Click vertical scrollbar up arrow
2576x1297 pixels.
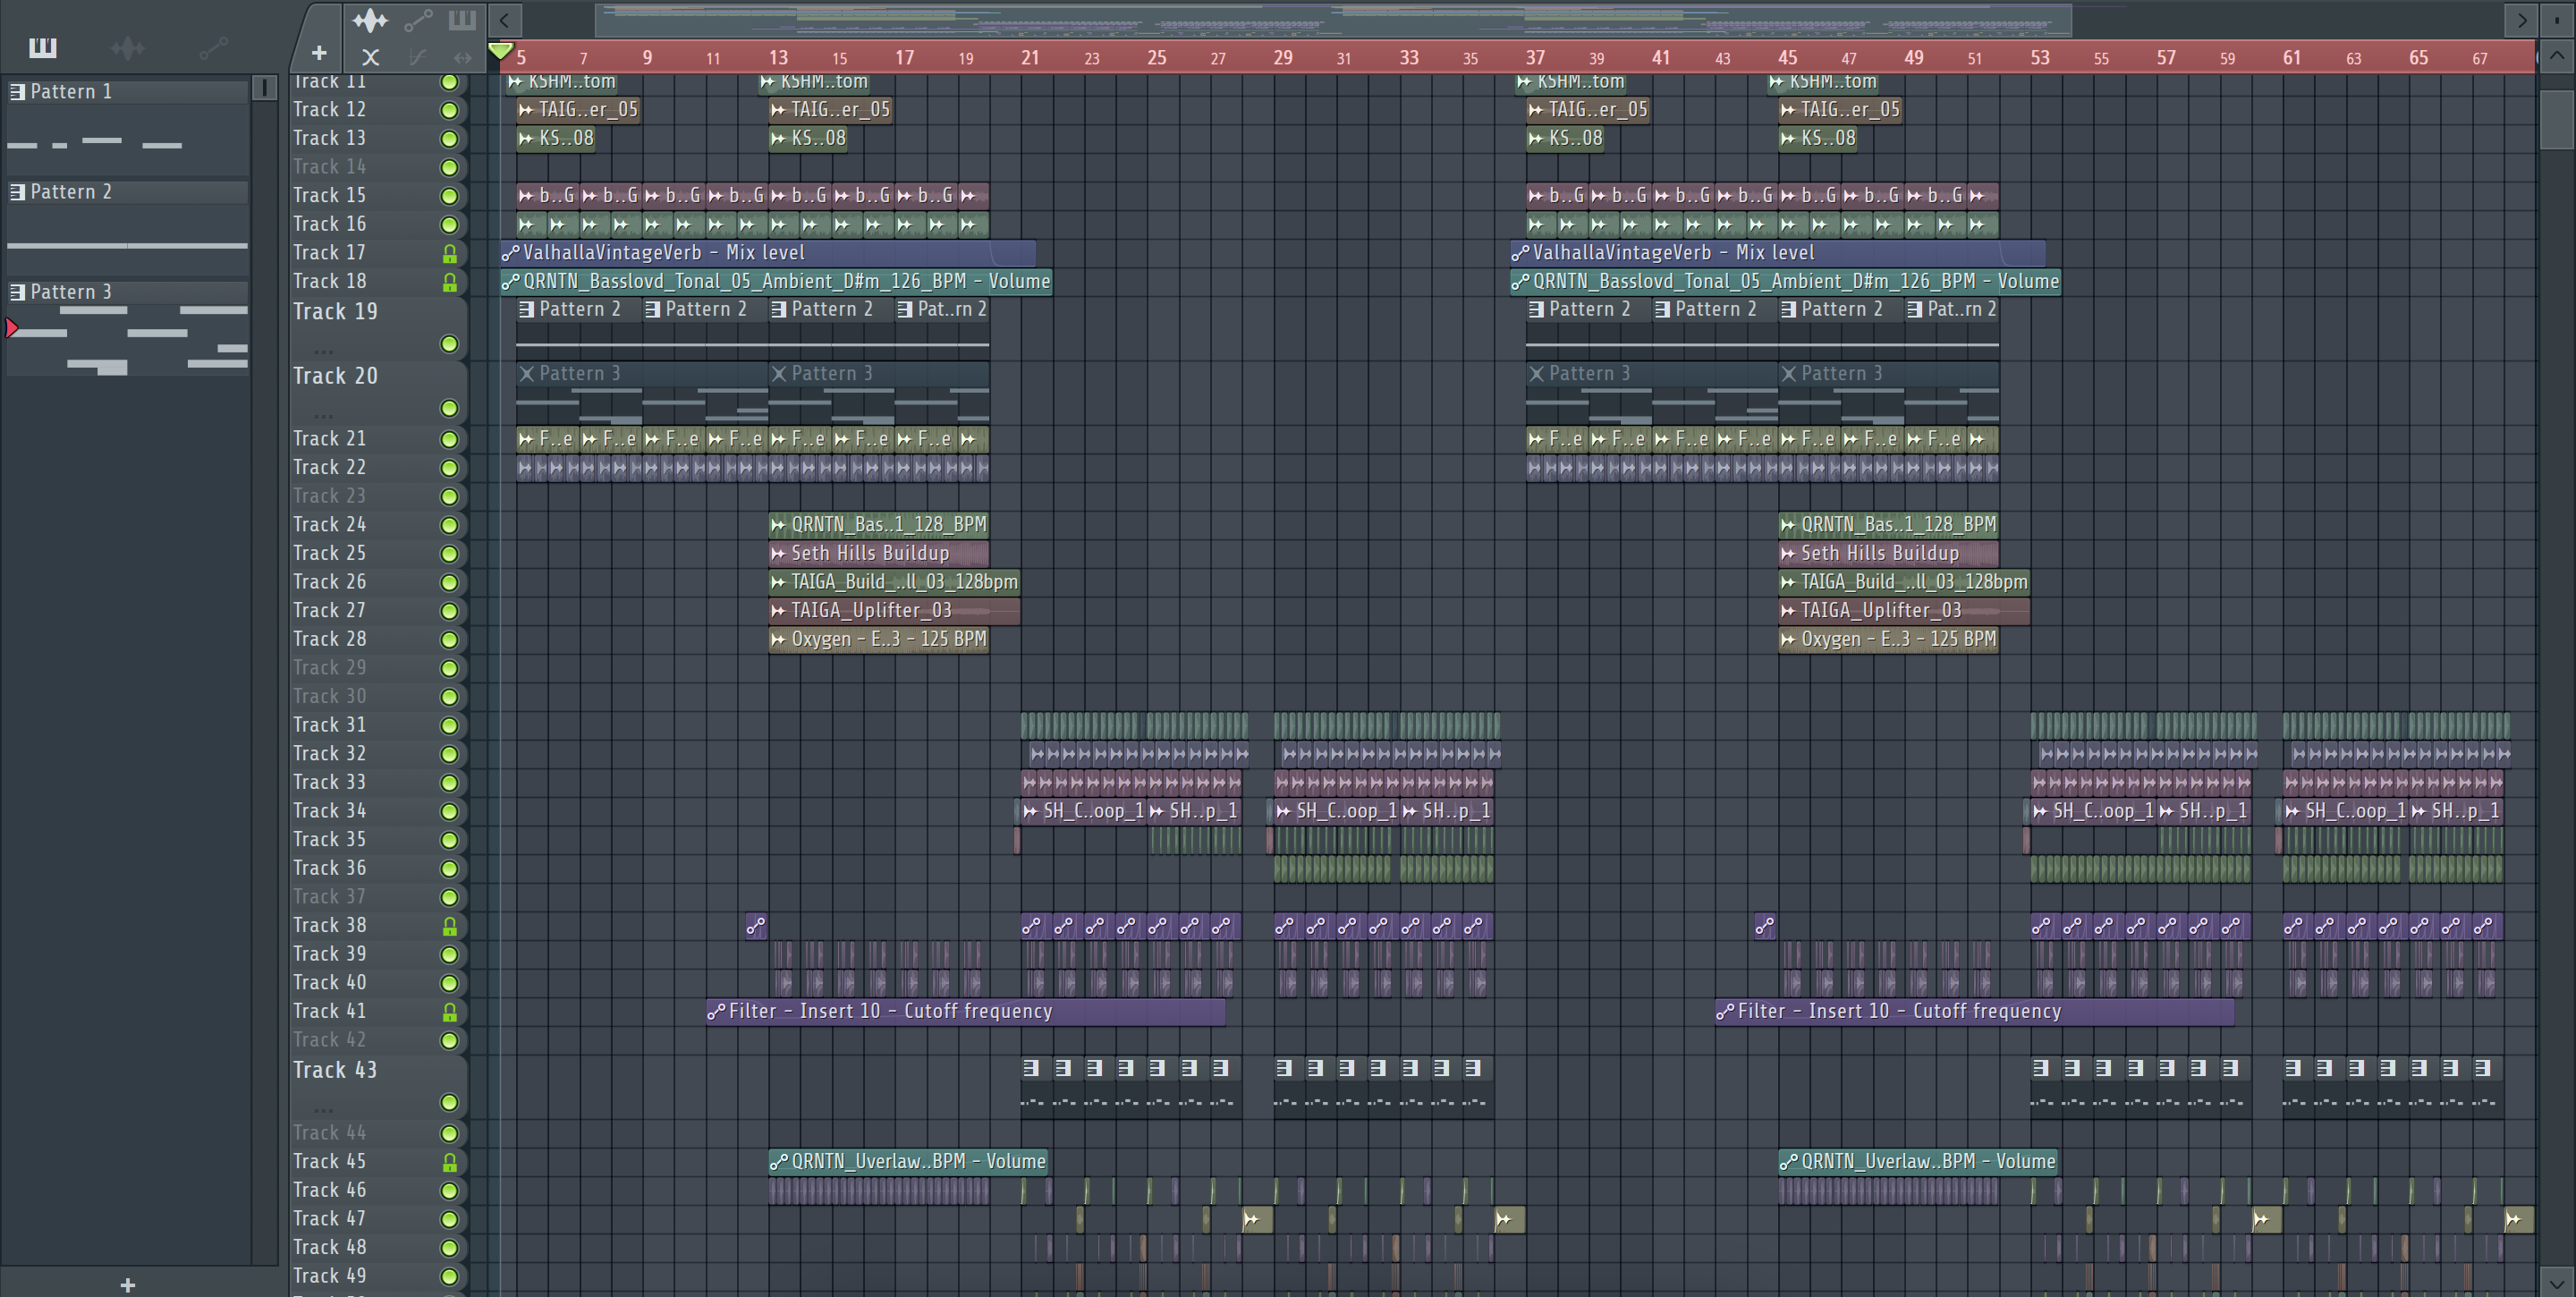tap(2556, 56)
